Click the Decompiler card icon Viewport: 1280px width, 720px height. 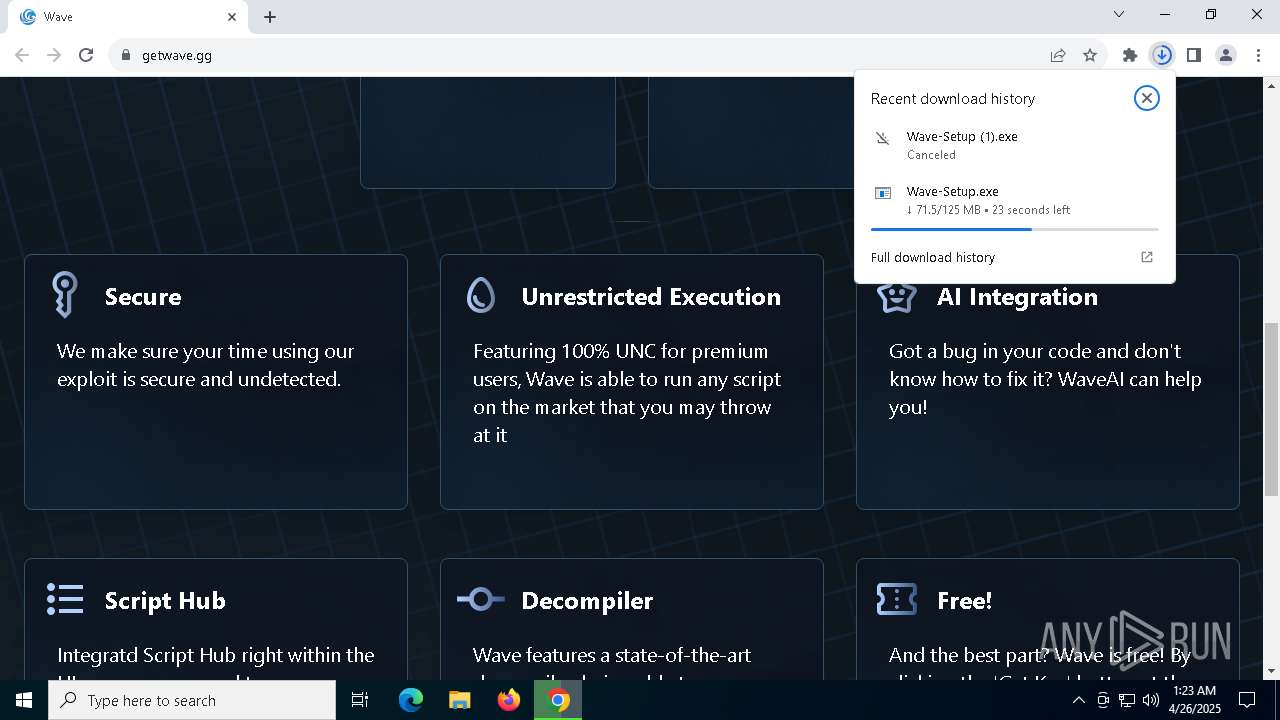pos(481,599)
